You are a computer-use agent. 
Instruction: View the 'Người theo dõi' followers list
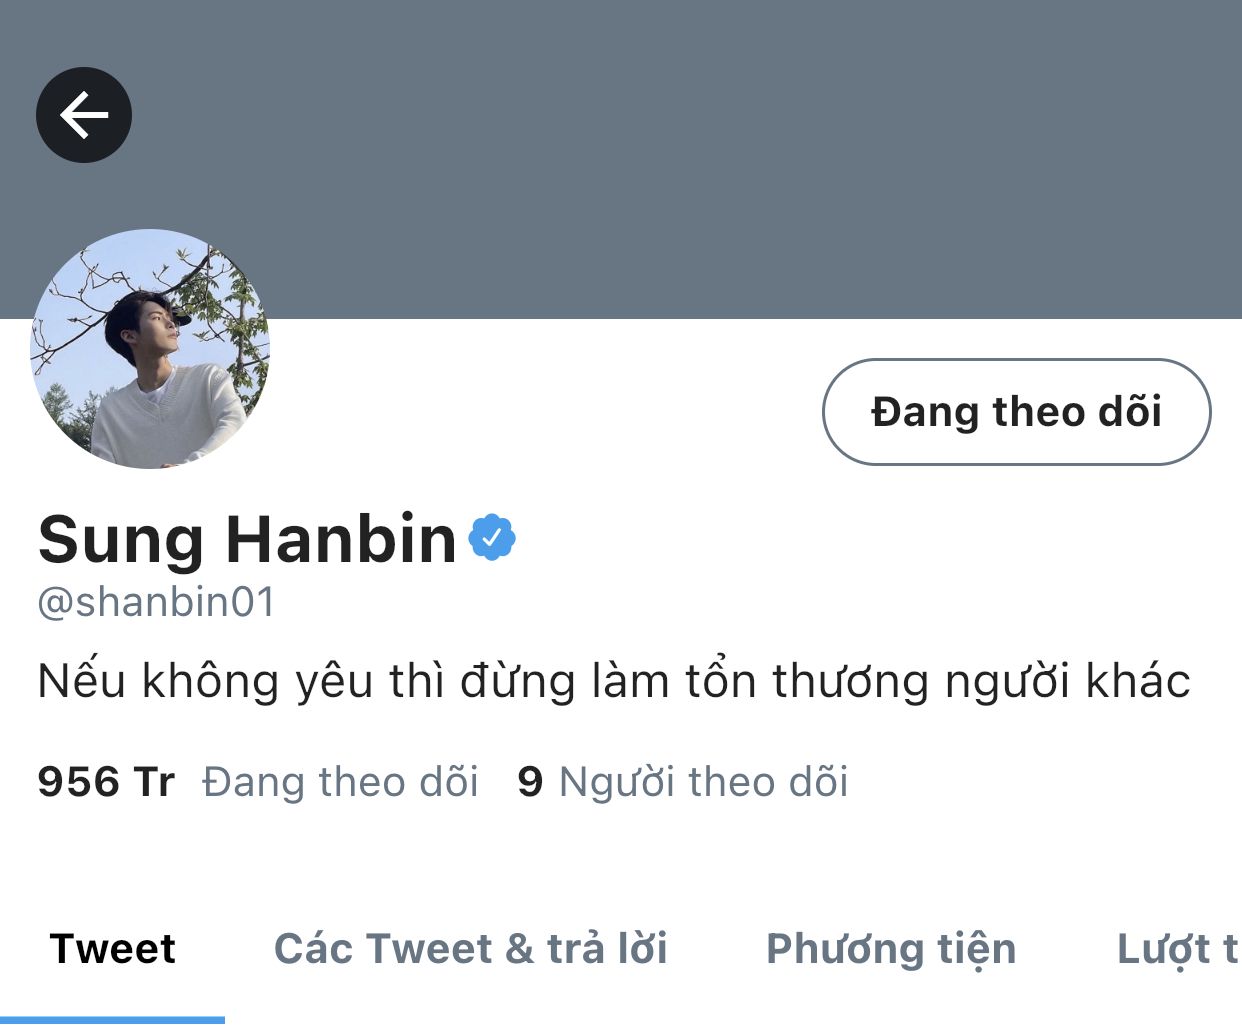click(704, 783)
